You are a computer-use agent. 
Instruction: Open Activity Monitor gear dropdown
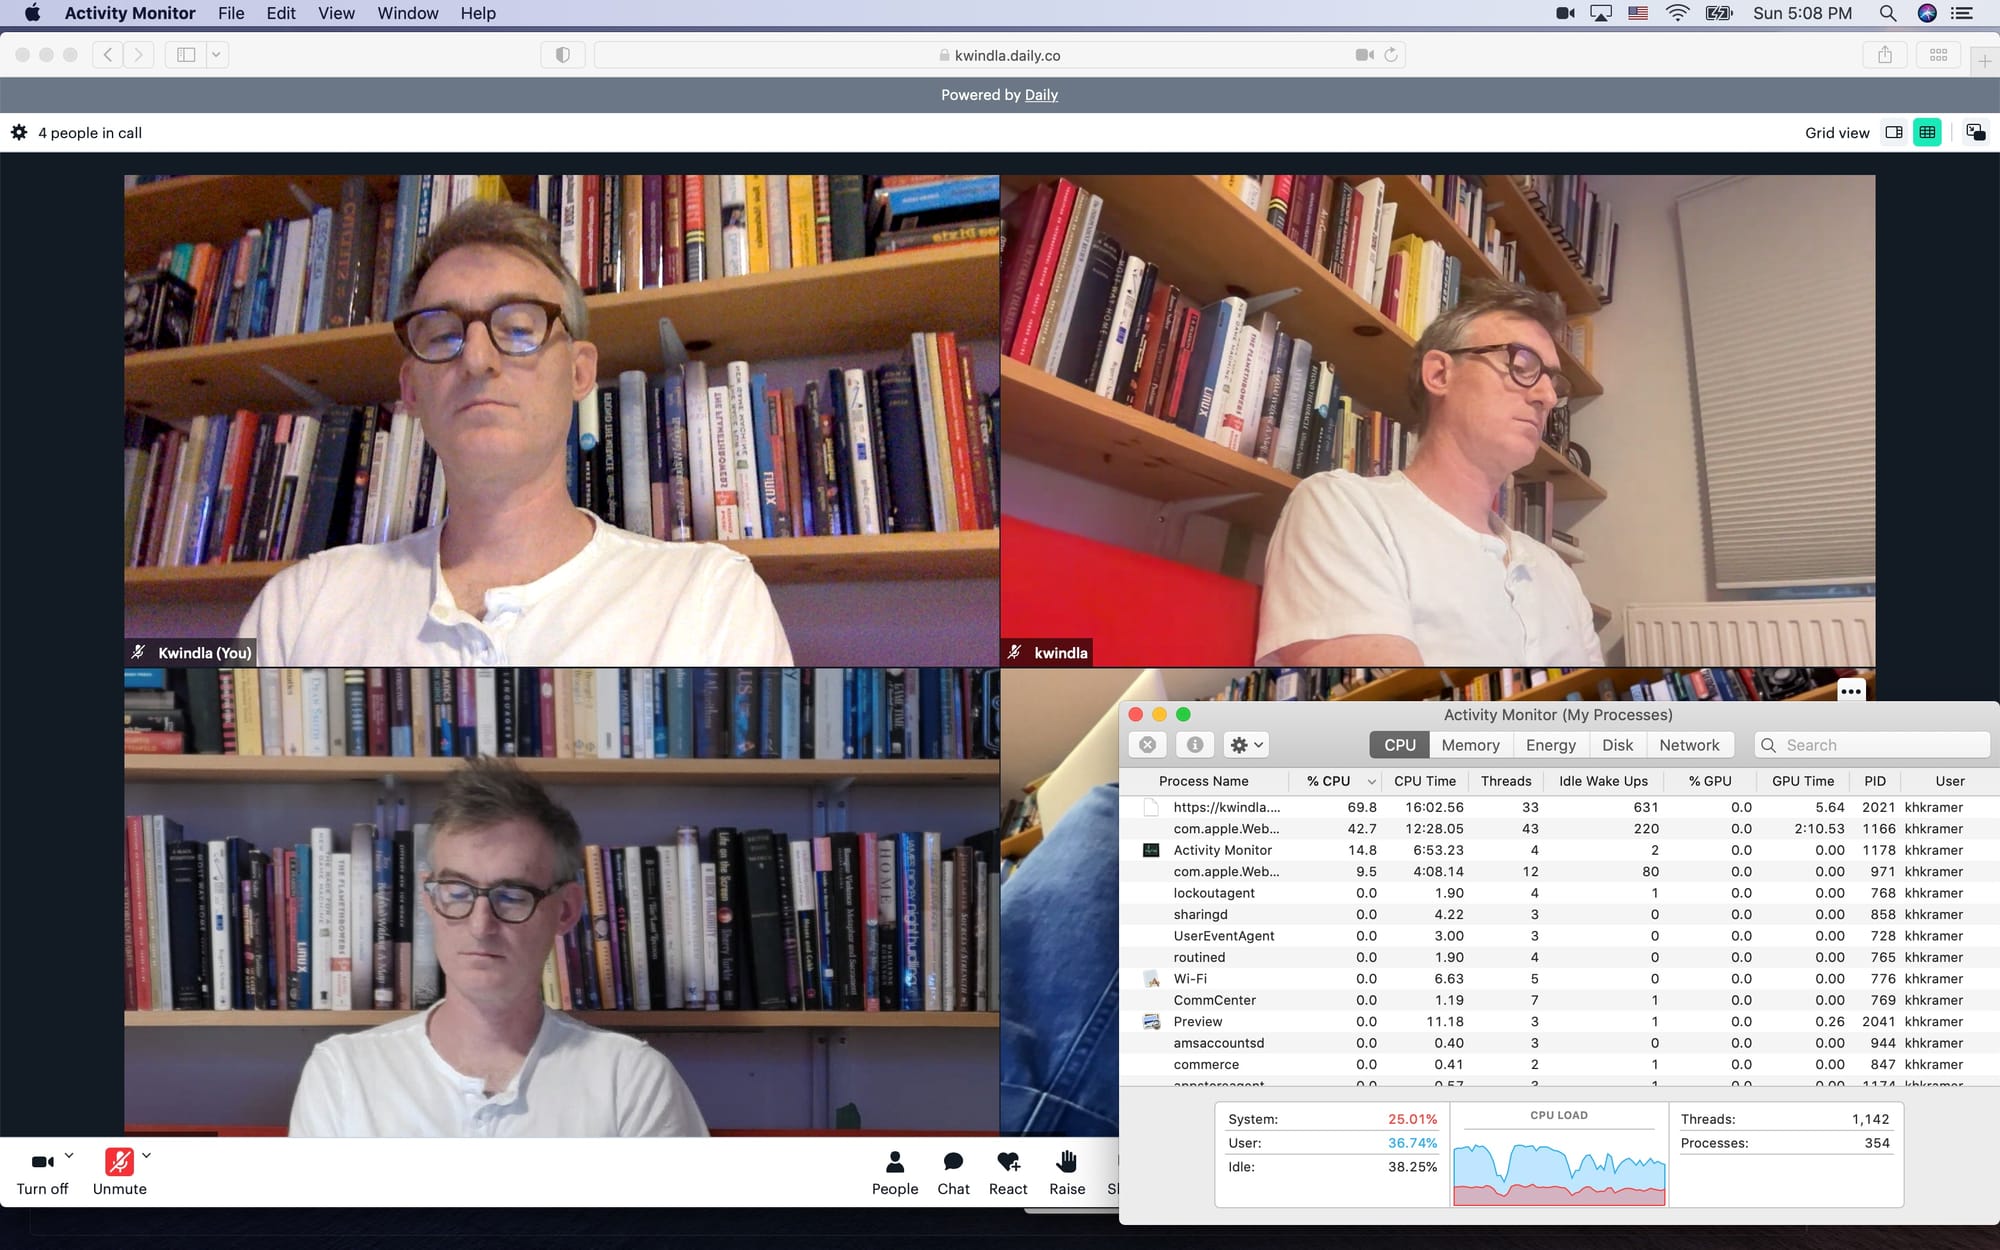tap(1246, 745)
